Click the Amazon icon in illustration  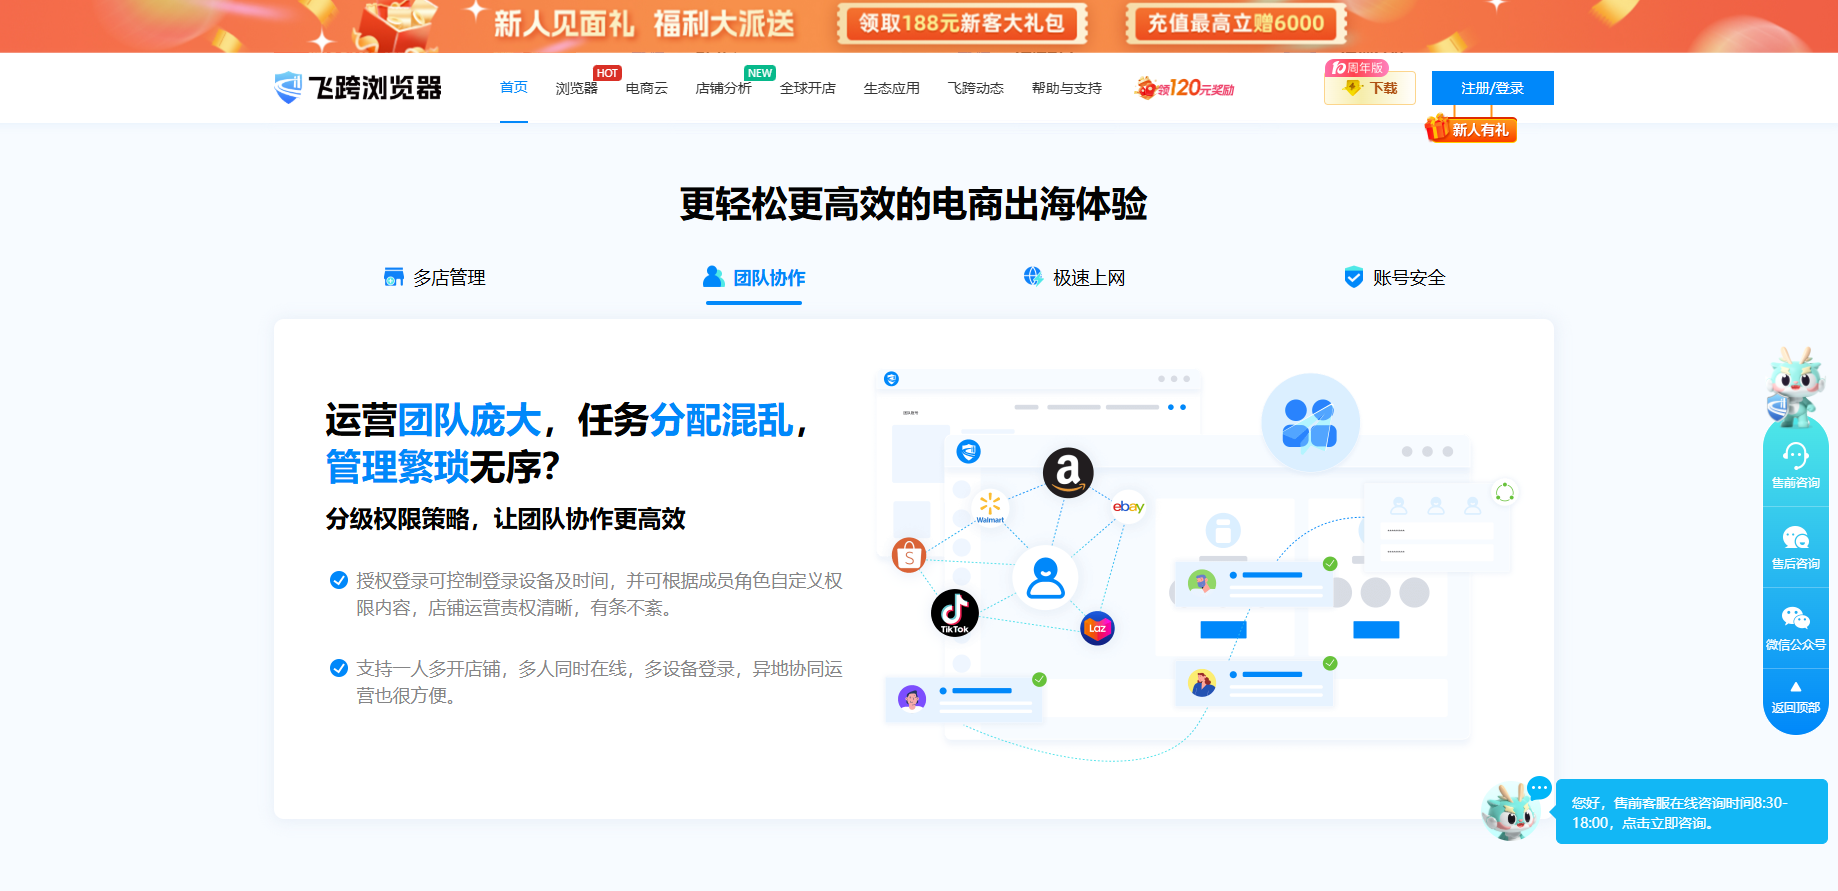(x=1068, y=472)
